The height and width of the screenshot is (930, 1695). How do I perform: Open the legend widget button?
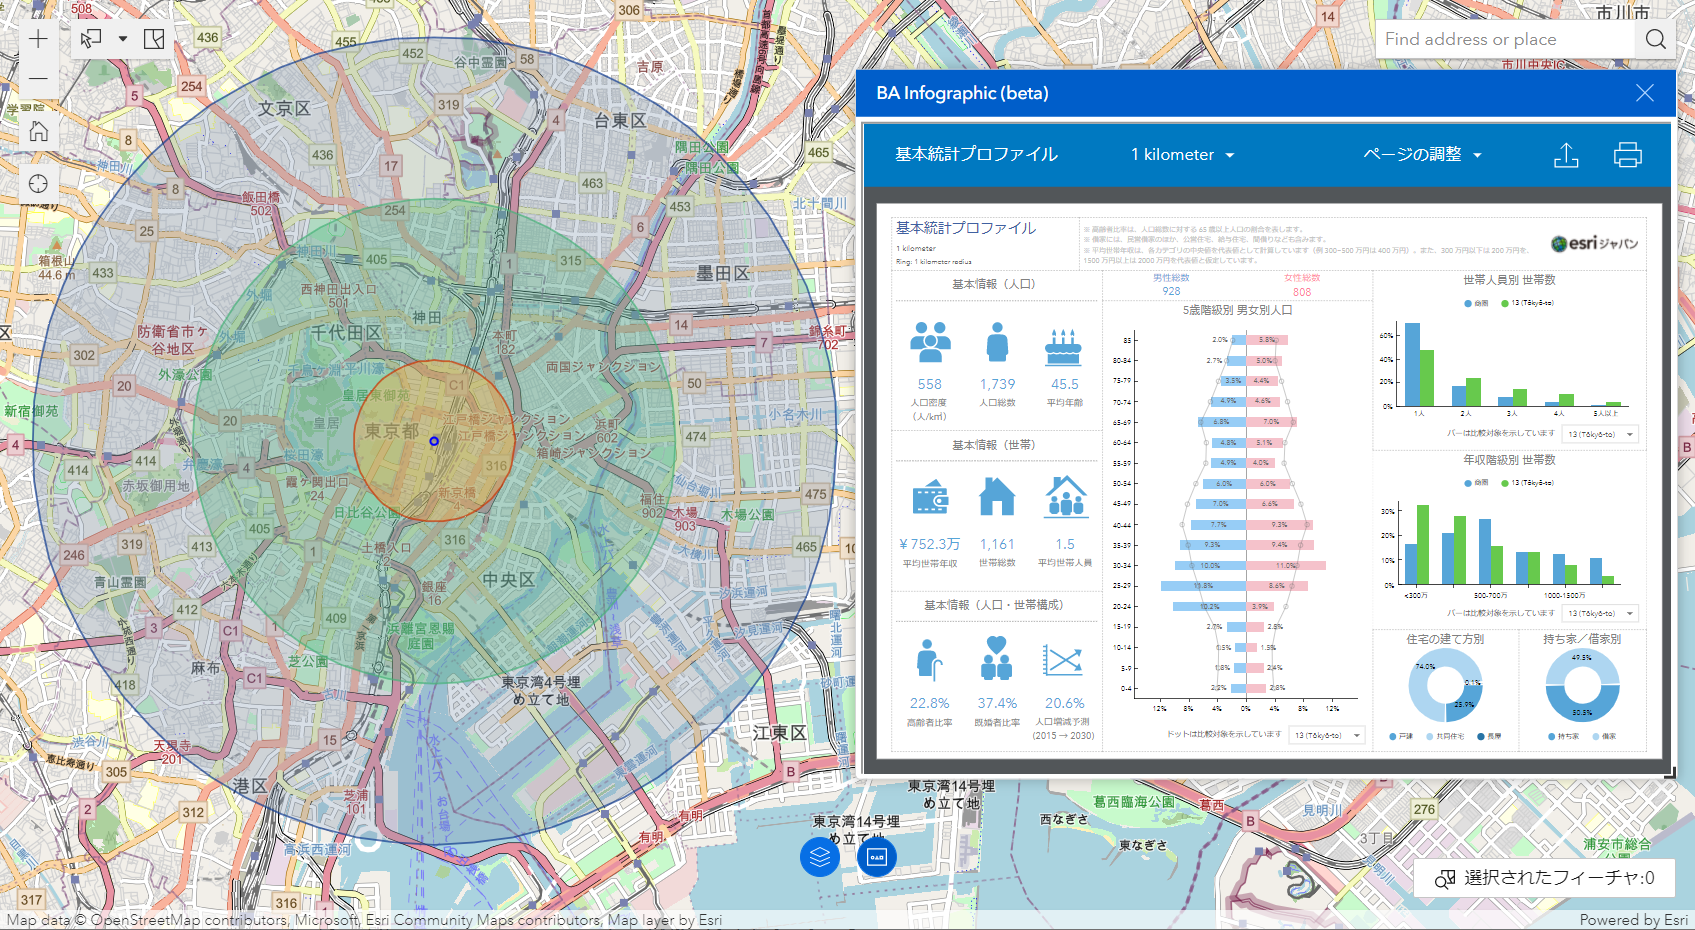pyautogui.click(x=877, y=857)
